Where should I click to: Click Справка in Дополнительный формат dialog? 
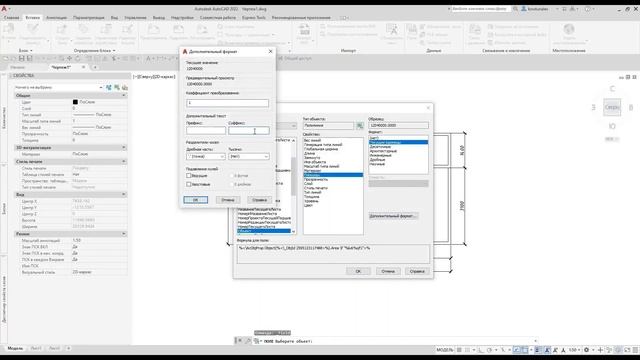259,200
